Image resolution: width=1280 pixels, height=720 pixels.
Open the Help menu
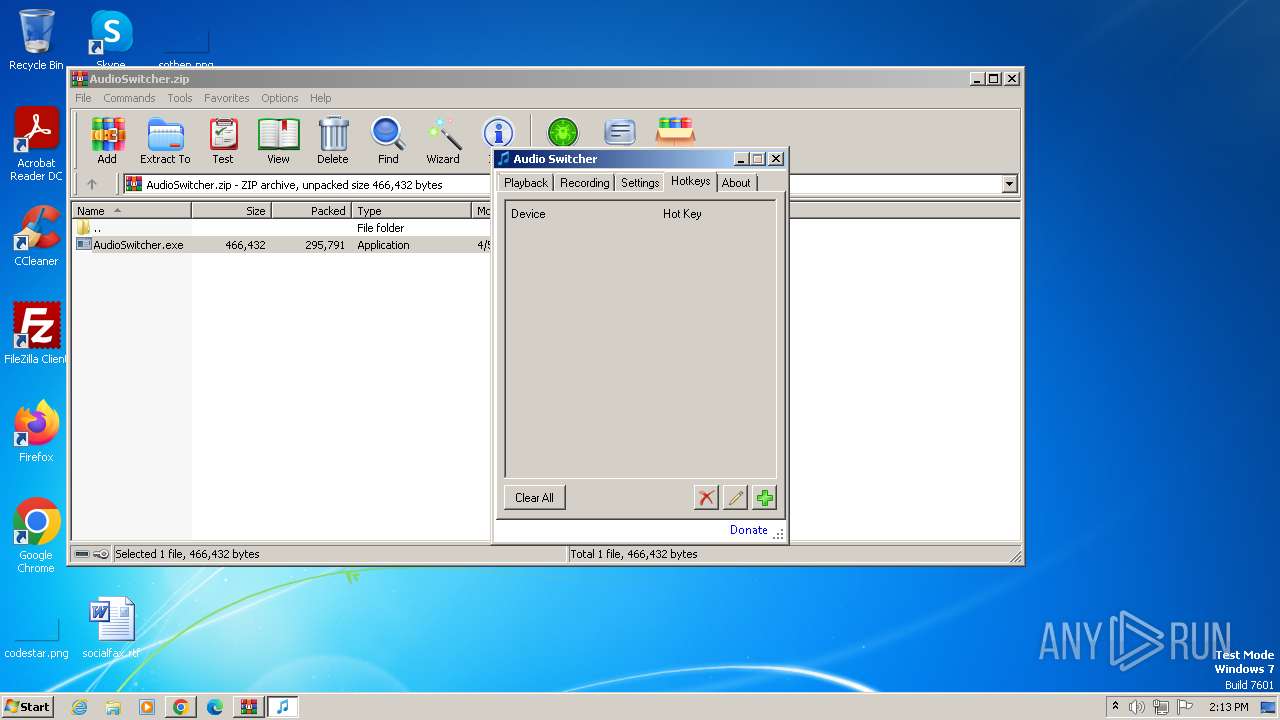coord(320,98)
